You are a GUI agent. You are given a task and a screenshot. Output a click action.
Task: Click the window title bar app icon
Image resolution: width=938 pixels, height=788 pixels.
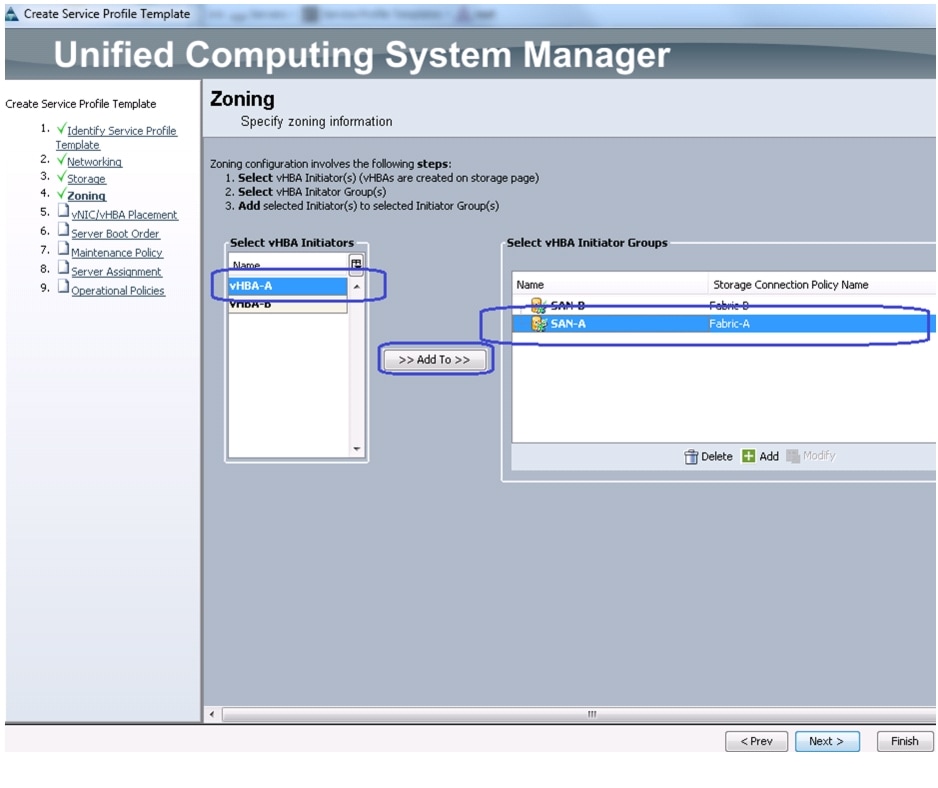pyautogui.click(x=11, y=14)
